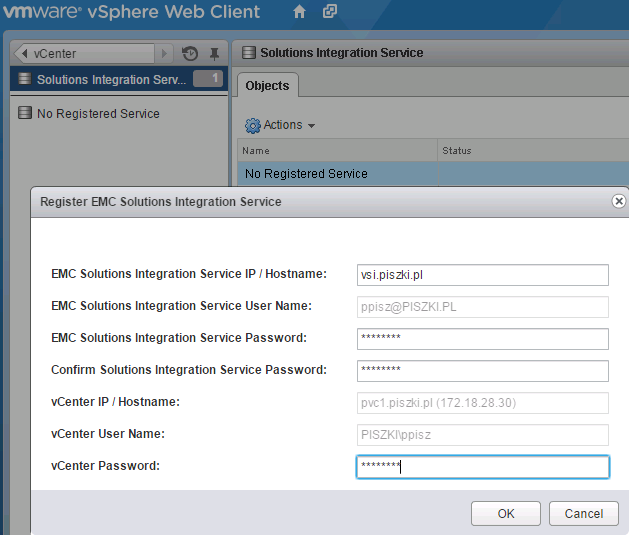This screenshot has width=629, height=535.
Task: Focus the Integration Service Password field
Action: coord(482,339)
